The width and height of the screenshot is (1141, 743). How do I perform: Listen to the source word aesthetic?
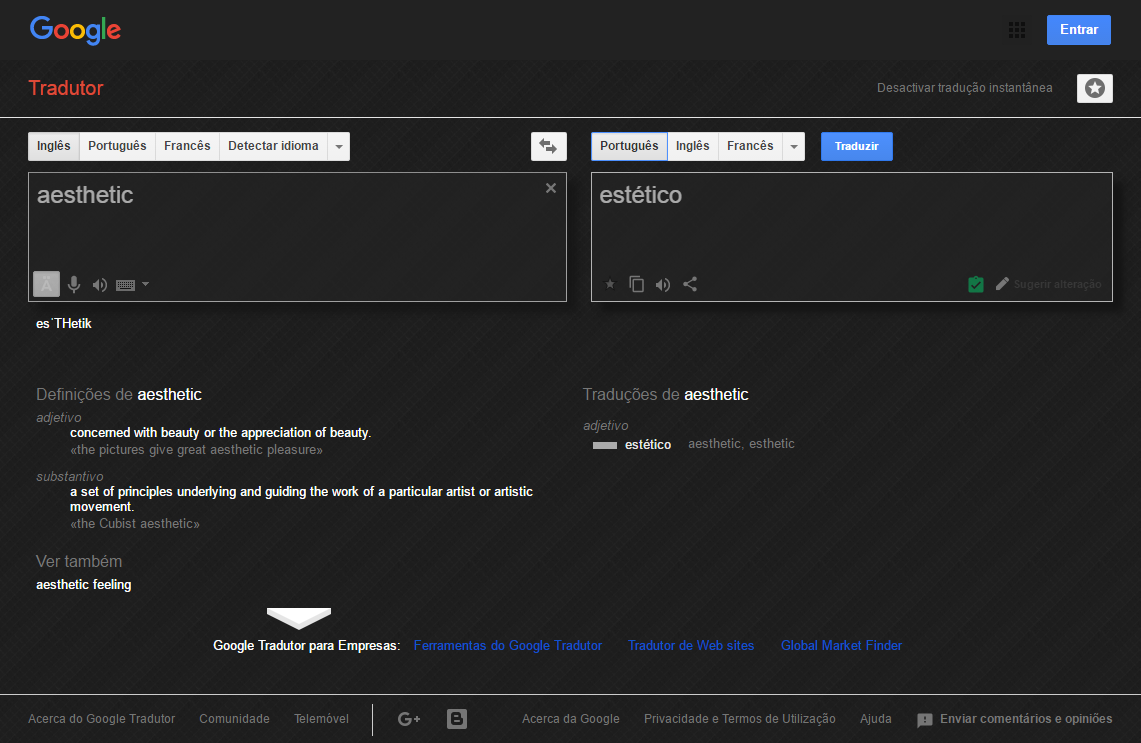tap(100, 285)
